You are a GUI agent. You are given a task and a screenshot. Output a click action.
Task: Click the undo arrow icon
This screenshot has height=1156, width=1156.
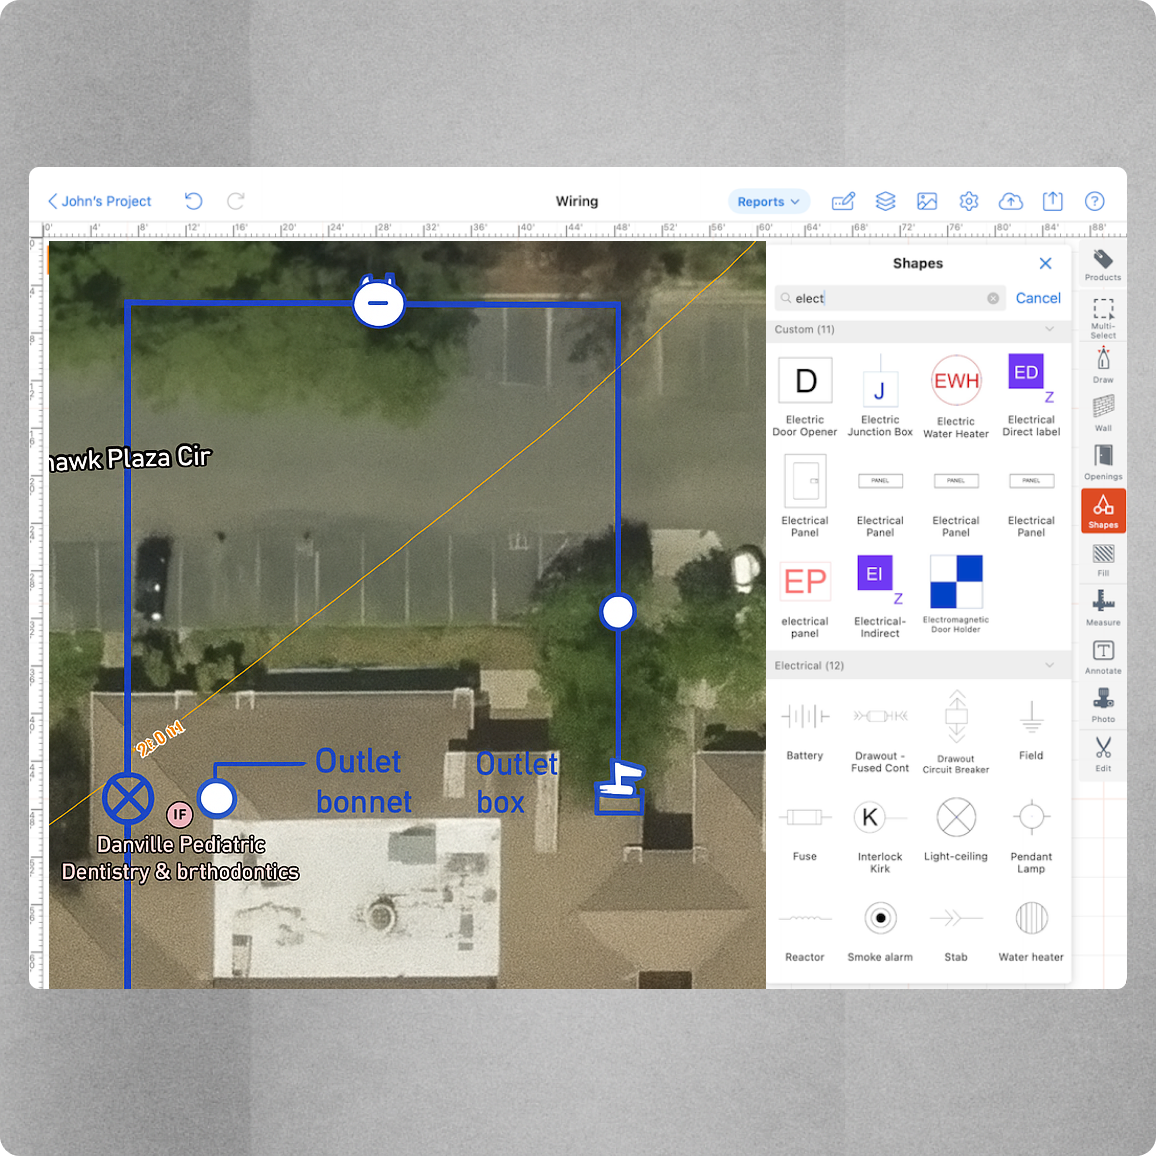[x=193, y=201]
